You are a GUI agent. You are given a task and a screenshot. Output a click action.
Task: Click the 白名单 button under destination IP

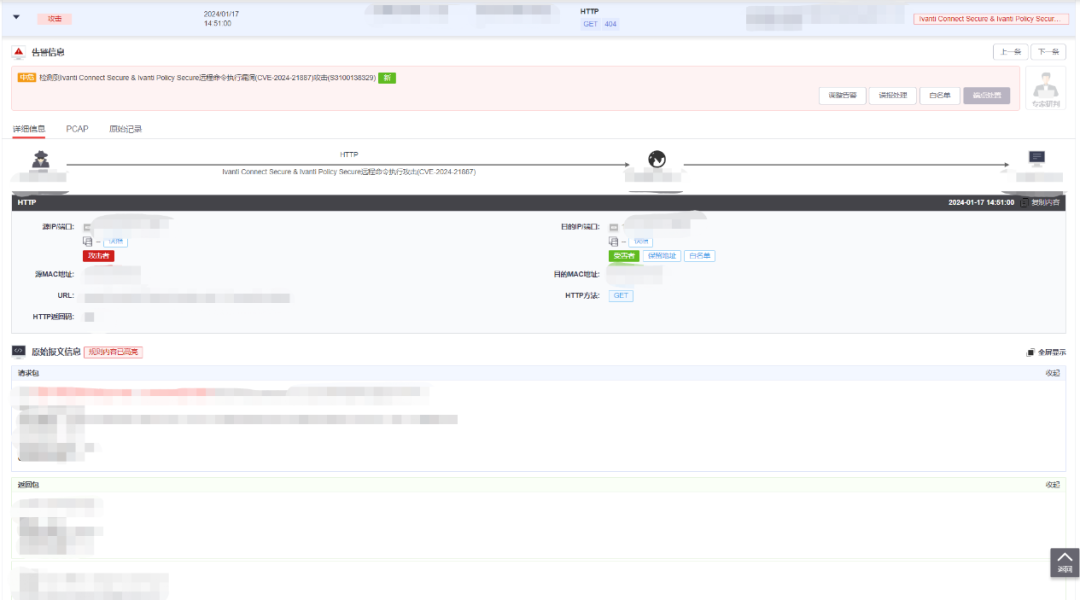click(700, 256)
